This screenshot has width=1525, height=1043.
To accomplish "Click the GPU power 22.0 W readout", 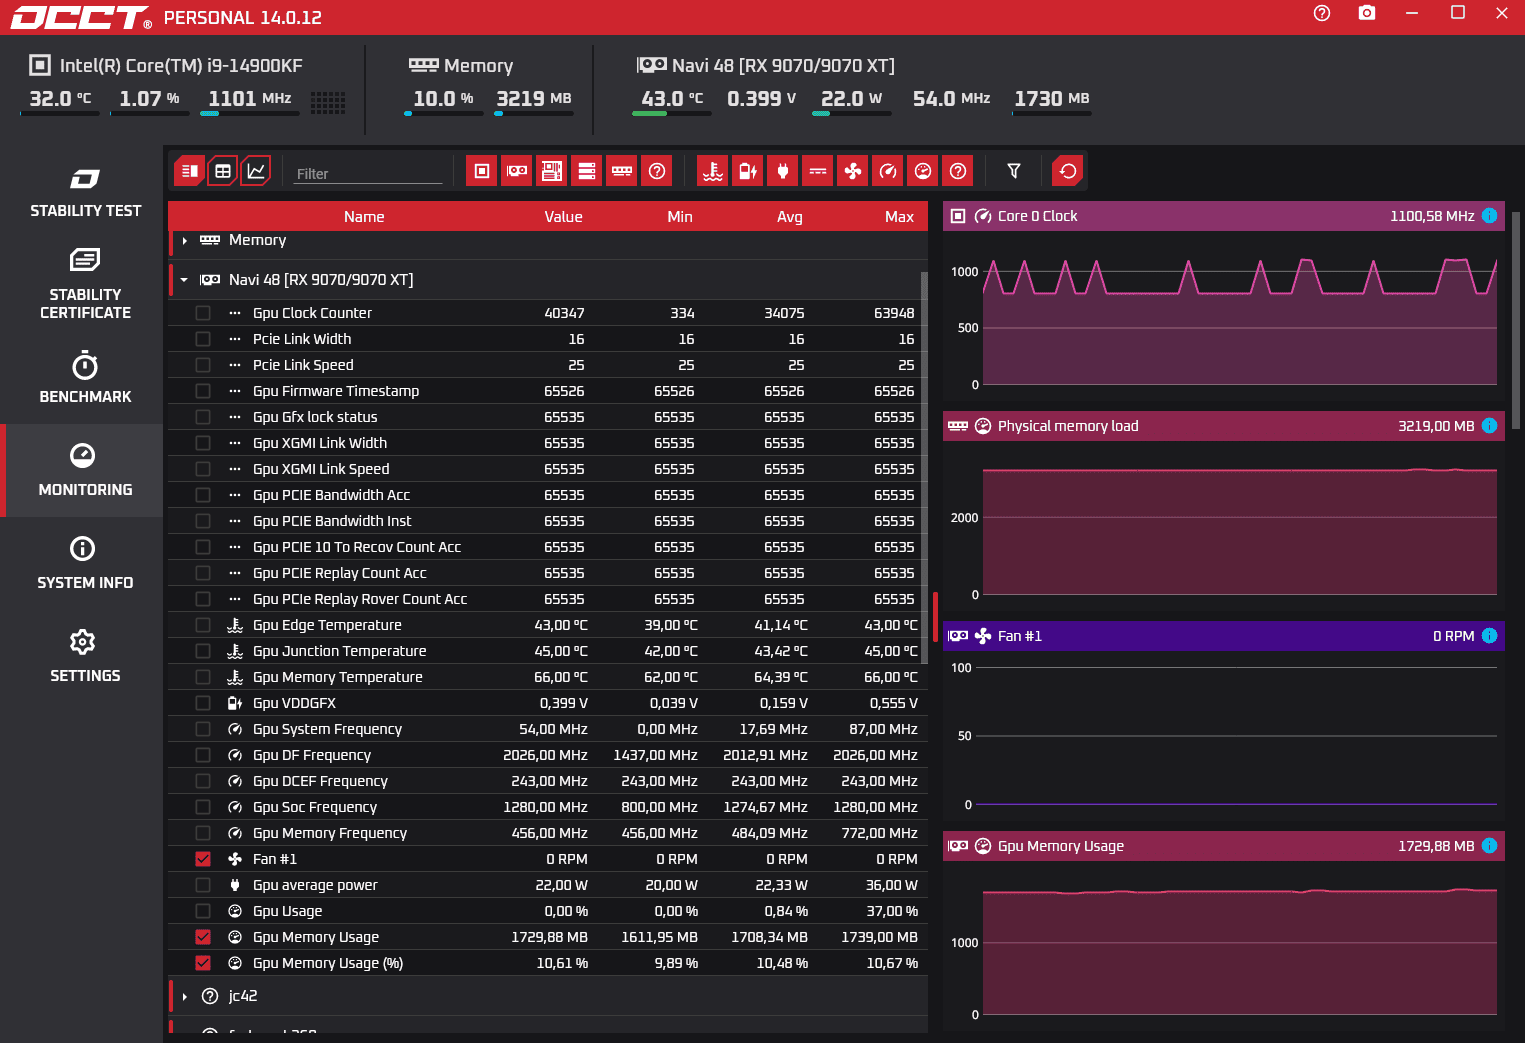I will [851, 99].
